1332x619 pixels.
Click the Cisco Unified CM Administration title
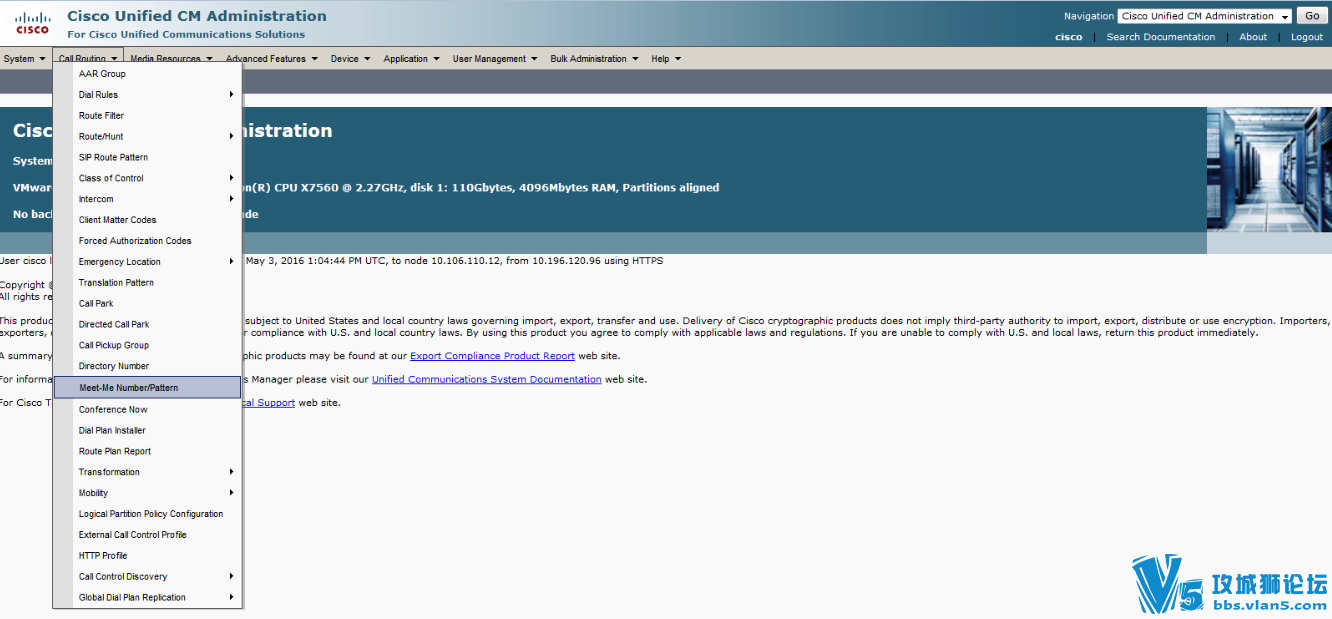(x=197, y=16)
